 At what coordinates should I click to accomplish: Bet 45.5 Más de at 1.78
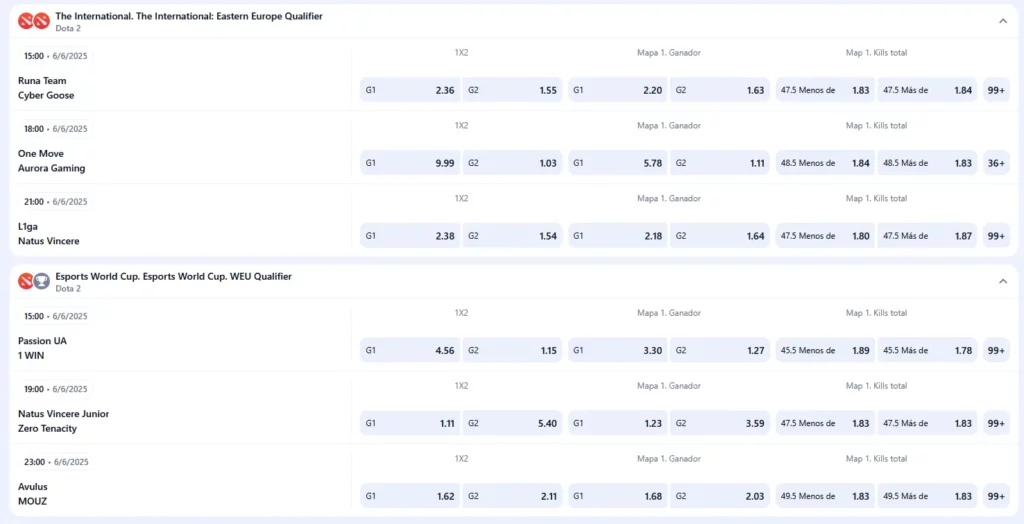(x=927, y=350)
